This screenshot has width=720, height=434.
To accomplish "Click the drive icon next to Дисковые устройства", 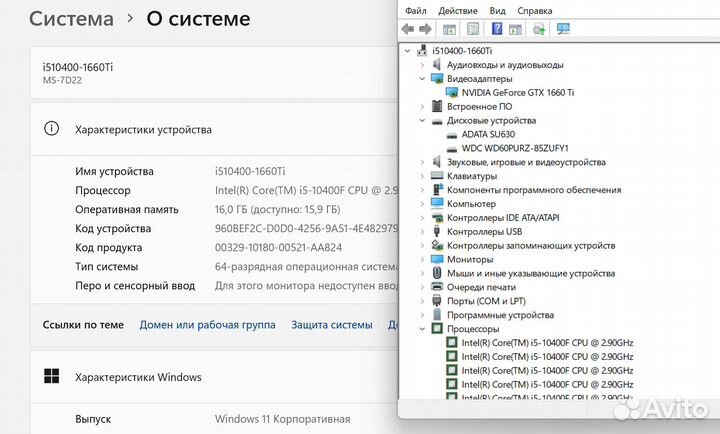I will (437, 121).
